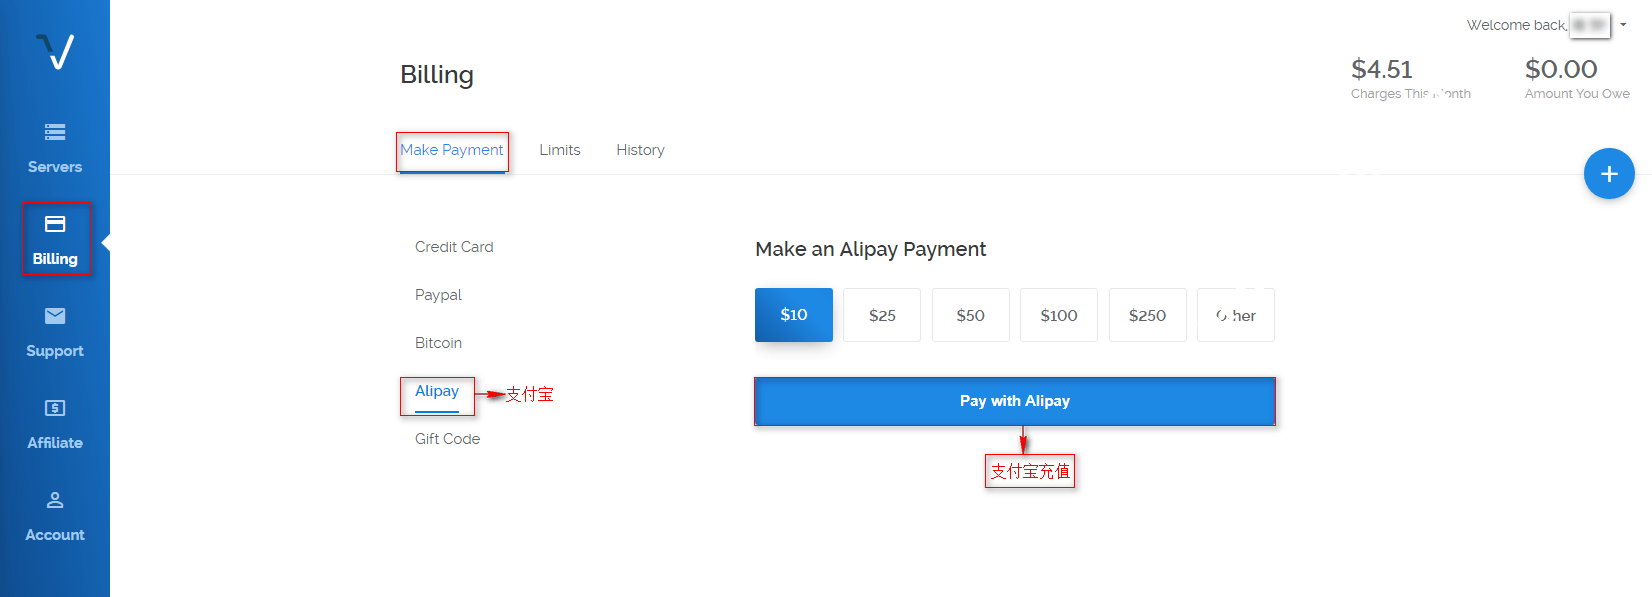
Task: Open the Gift Code option
Action: 447,439
